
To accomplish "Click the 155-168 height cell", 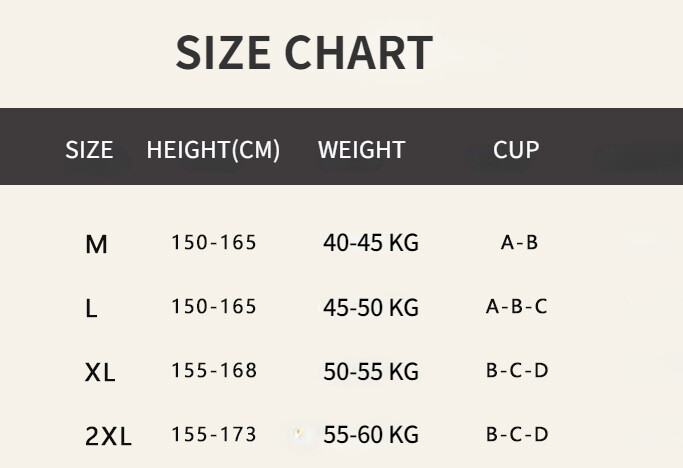I will [x=214, y=370].
